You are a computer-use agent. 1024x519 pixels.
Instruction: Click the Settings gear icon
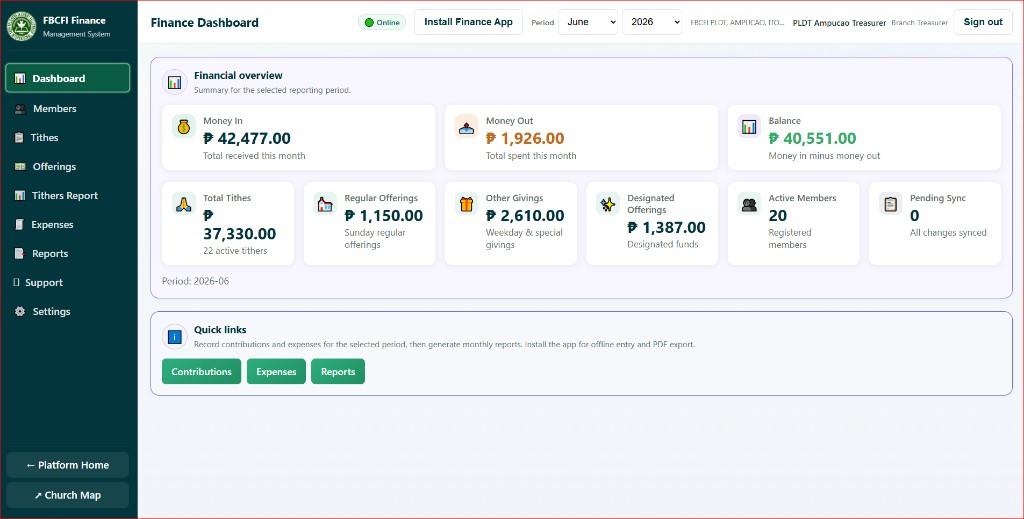[20, 311]
